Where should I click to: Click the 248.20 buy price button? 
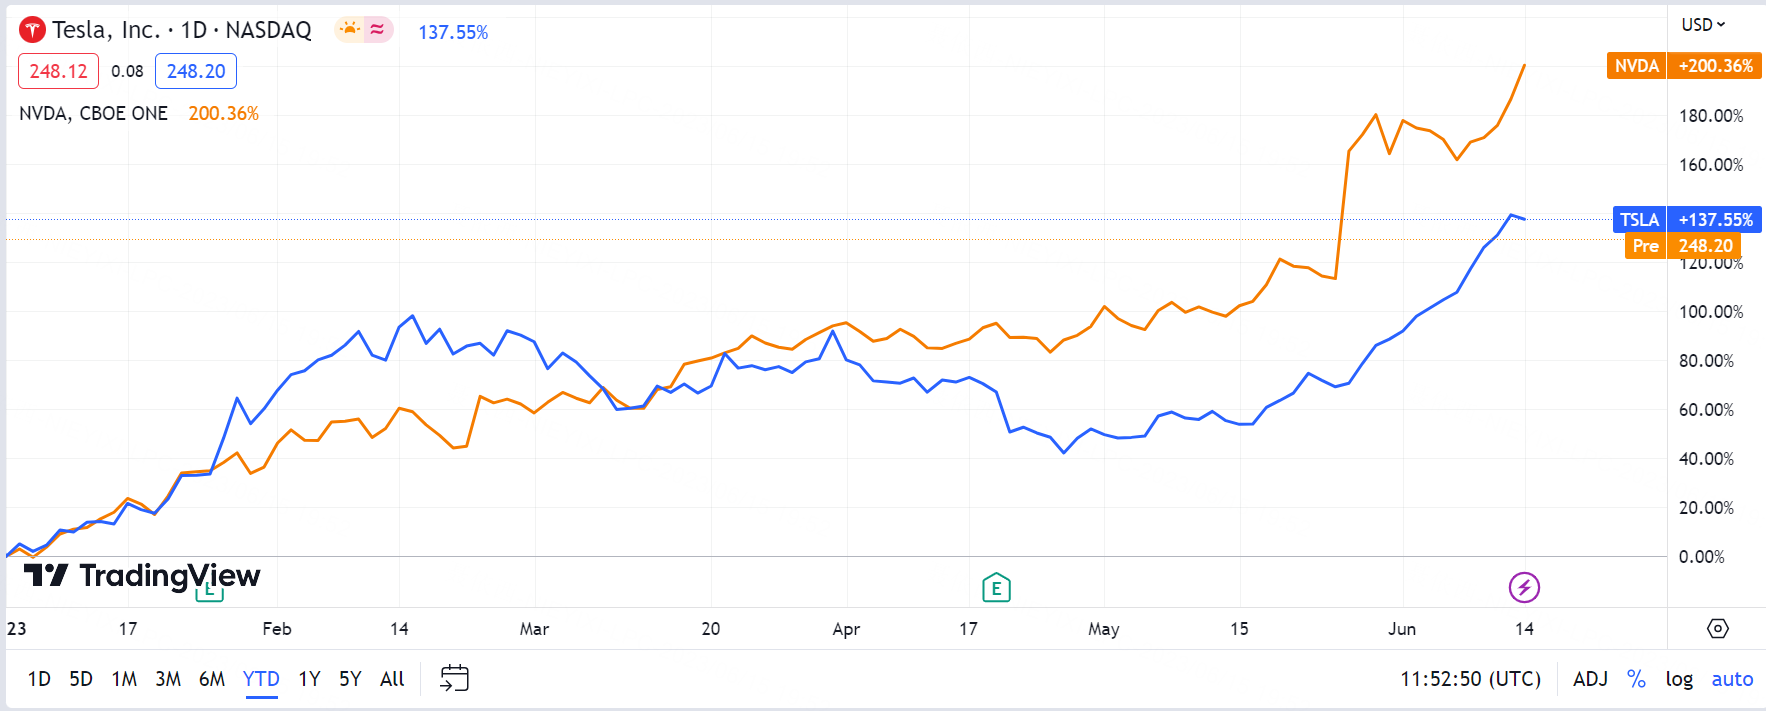[x=196, y=71]
